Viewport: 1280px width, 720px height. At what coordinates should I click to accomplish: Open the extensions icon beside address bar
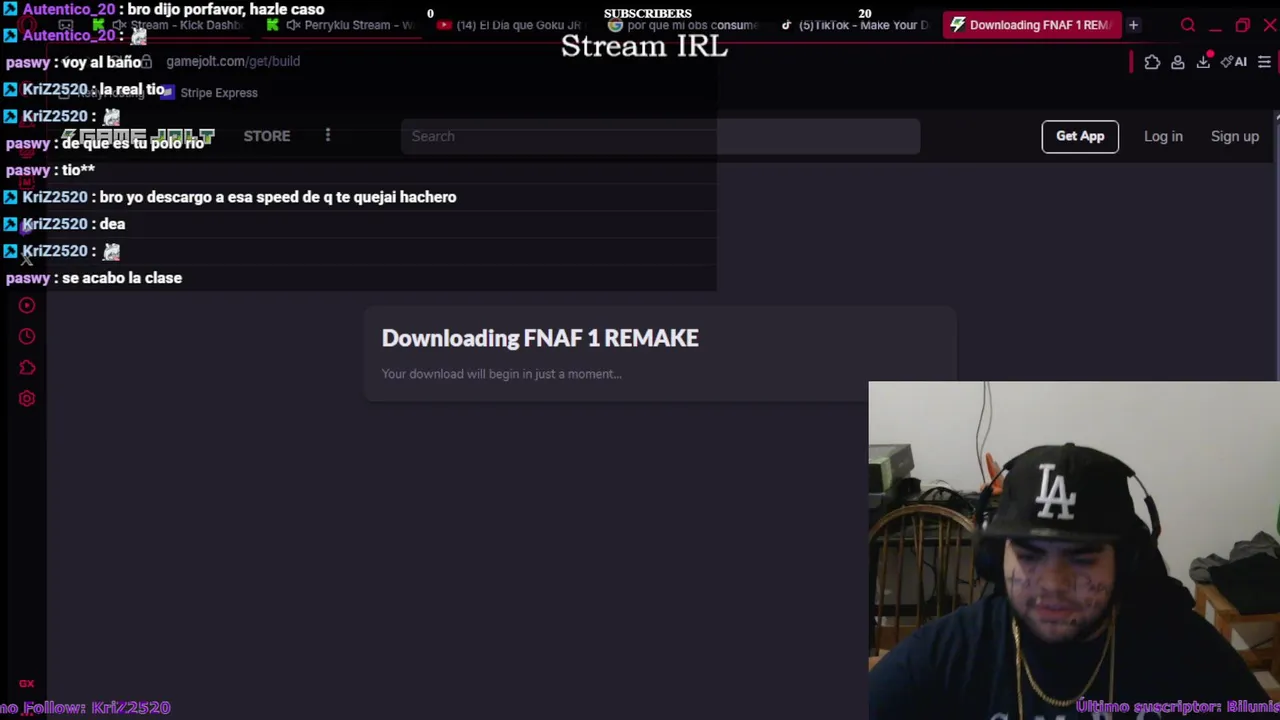1152,62
